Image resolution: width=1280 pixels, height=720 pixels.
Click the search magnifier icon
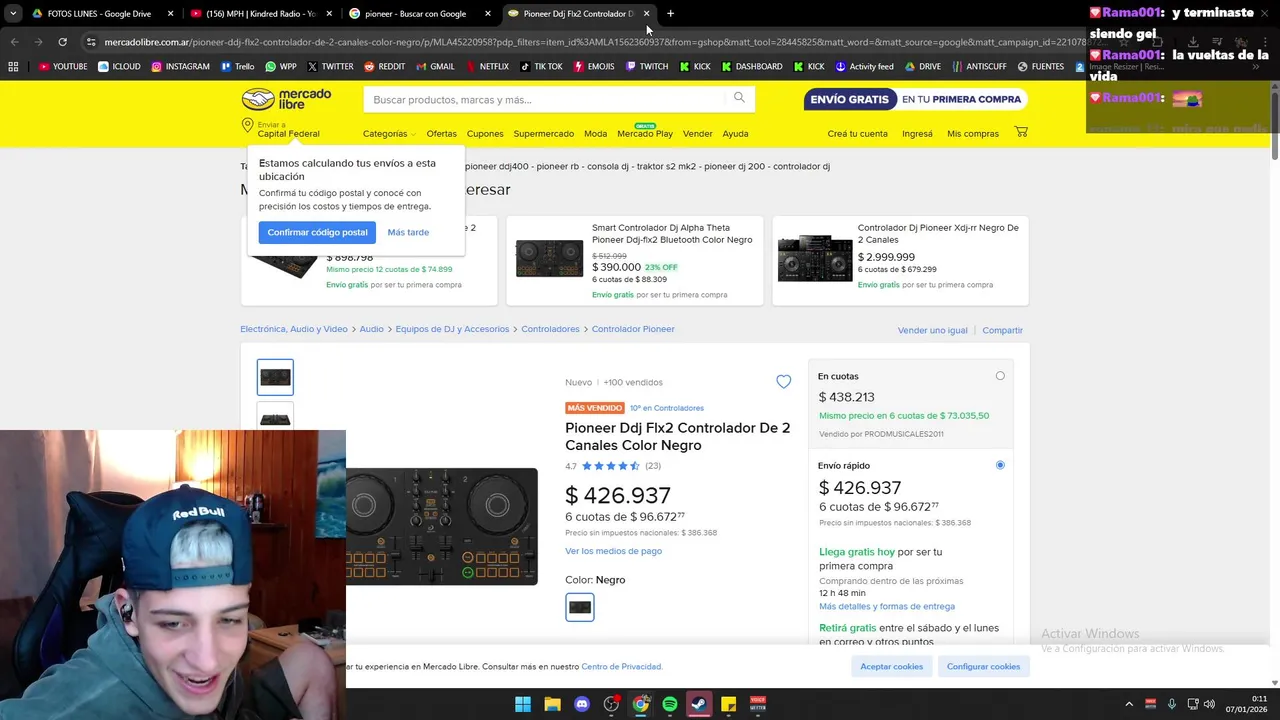tap(739, 98)
